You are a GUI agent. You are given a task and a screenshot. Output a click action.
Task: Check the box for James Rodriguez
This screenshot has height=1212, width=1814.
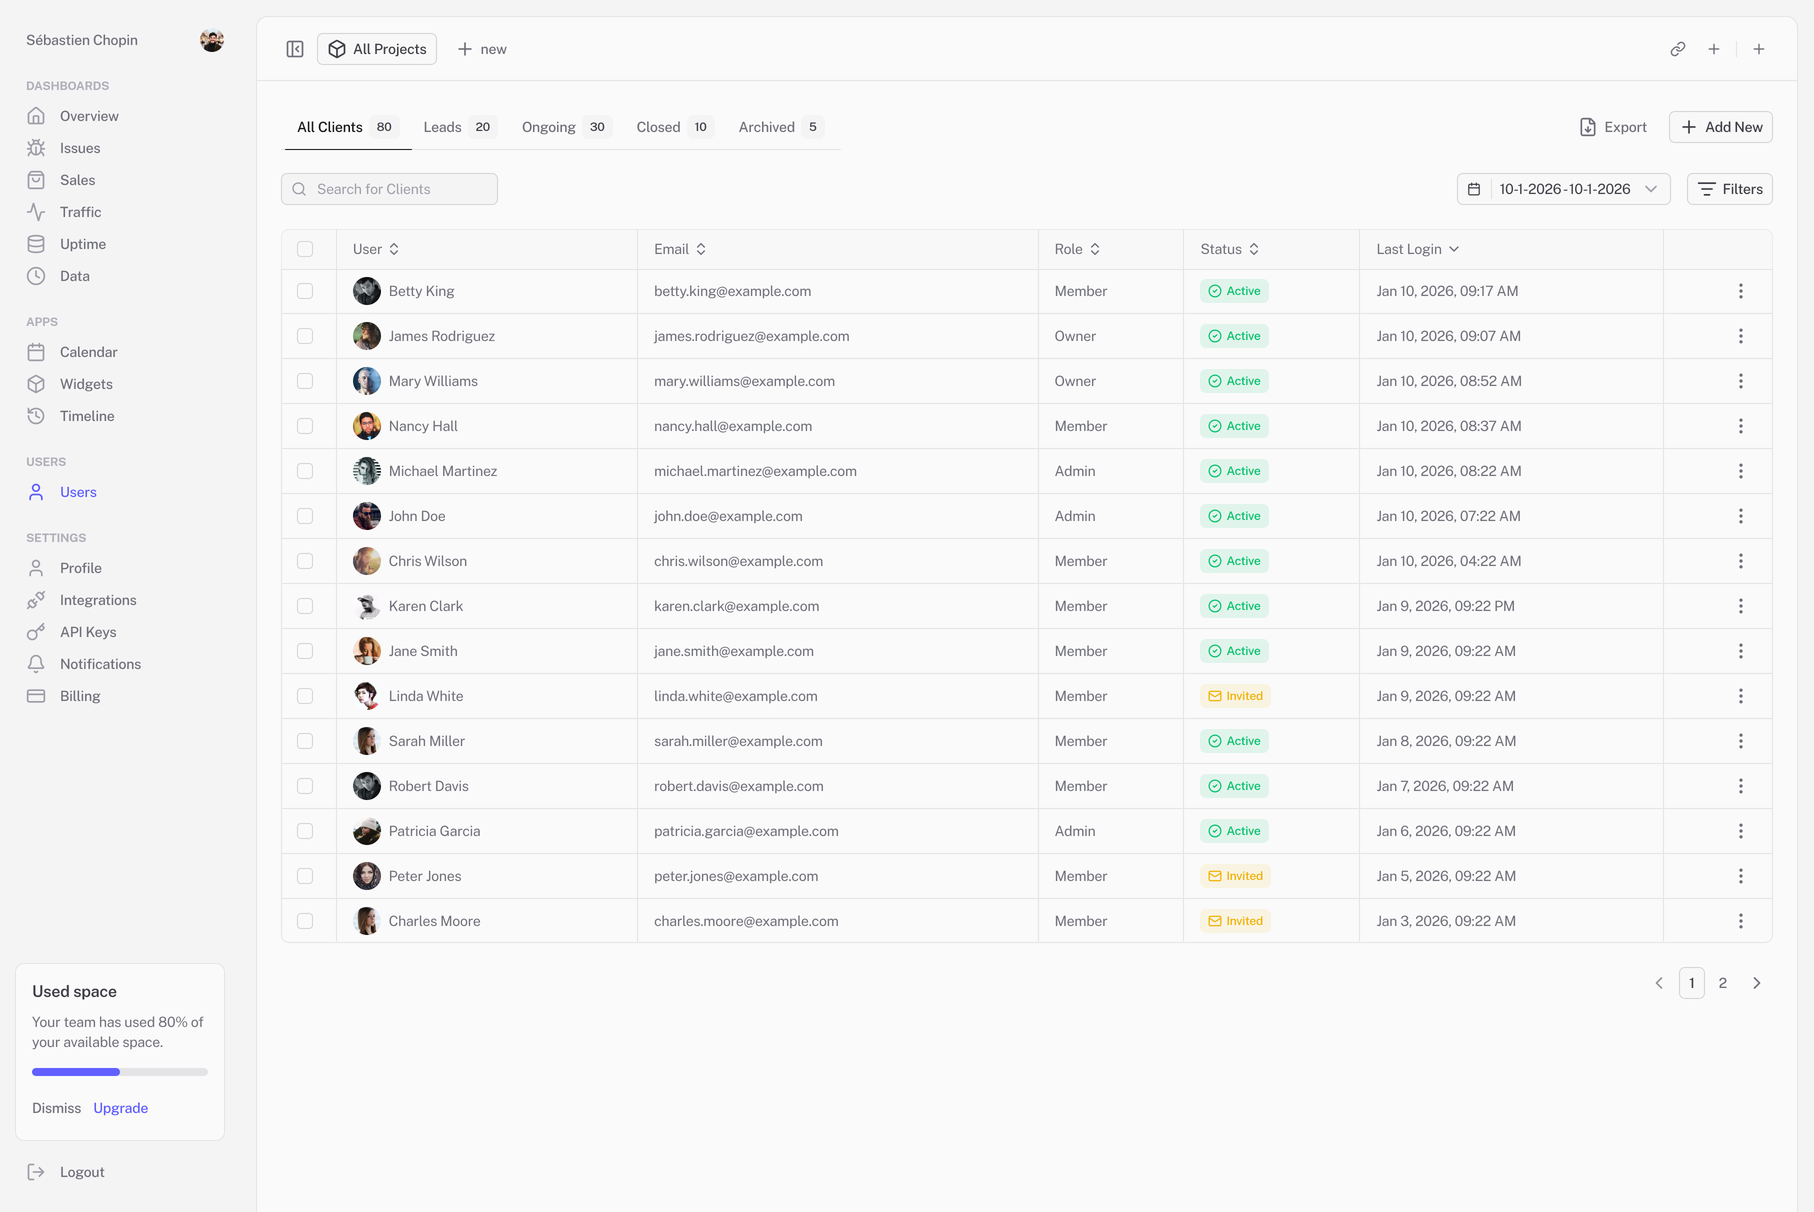(305, 336)
